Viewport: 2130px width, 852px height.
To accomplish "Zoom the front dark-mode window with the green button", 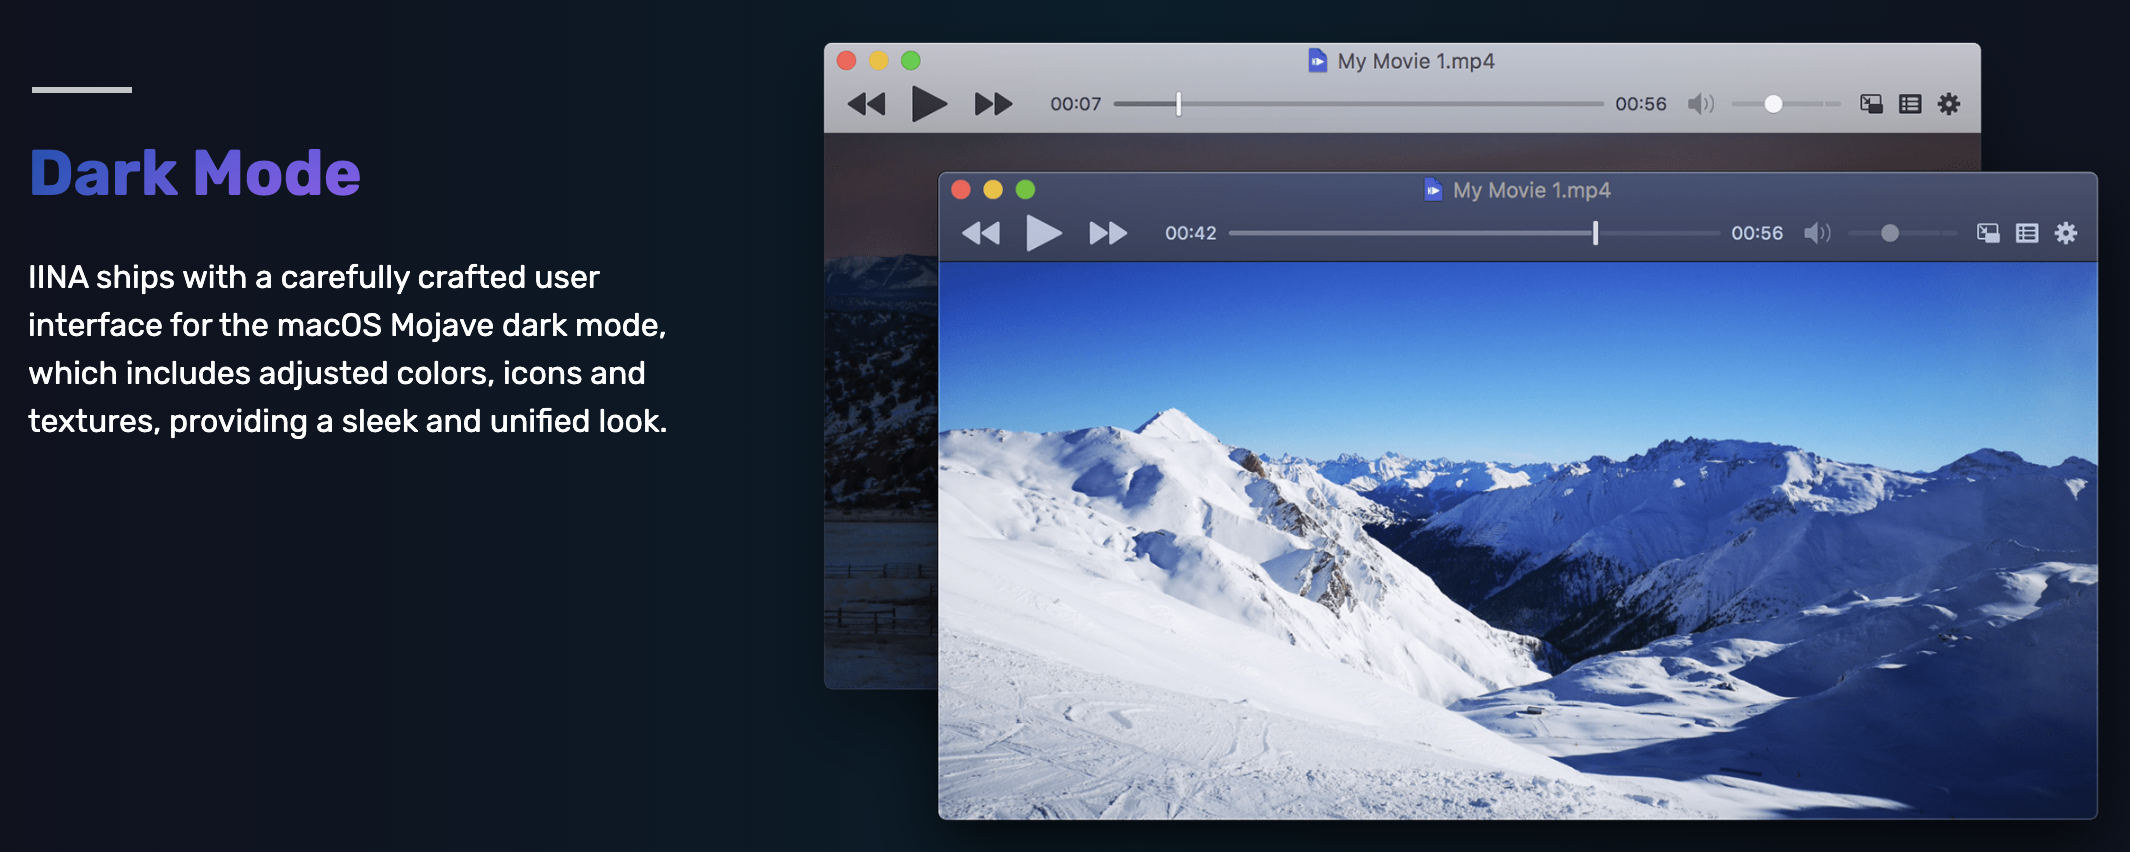I will [x=1025, y=189].
